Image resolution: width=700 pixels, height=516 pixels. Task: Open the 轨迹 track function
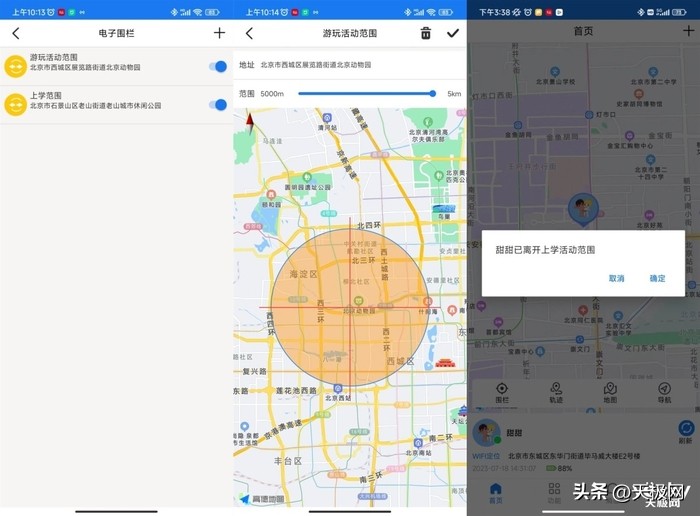point(556,393)
